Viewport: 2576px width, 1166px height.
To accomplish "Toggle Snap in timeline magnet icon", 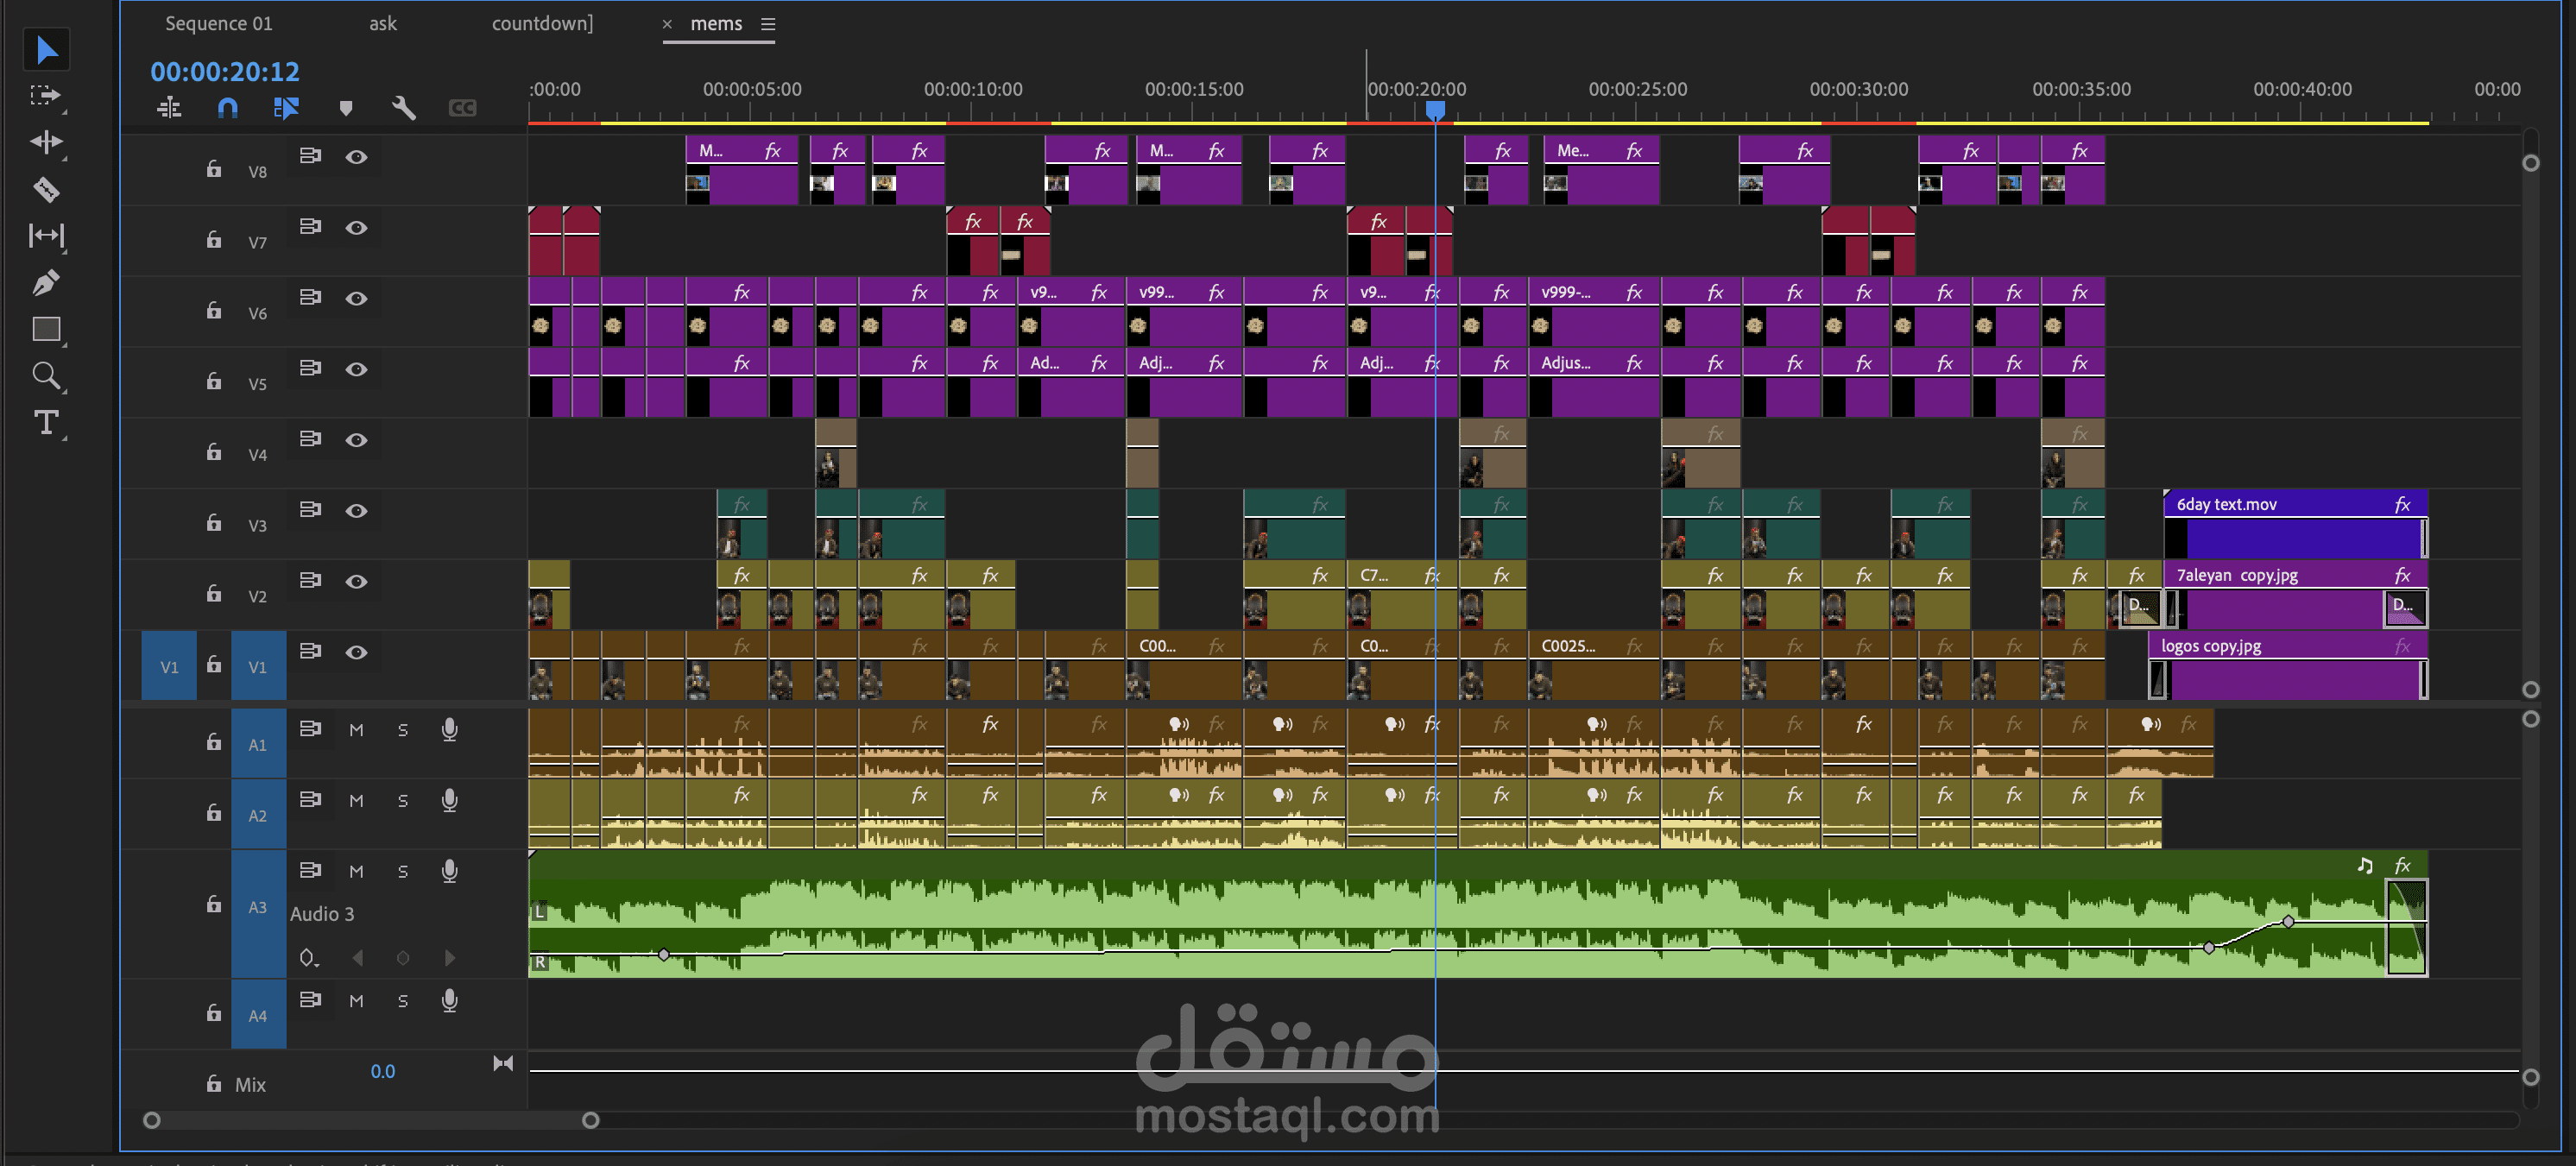I will point(228,107).
